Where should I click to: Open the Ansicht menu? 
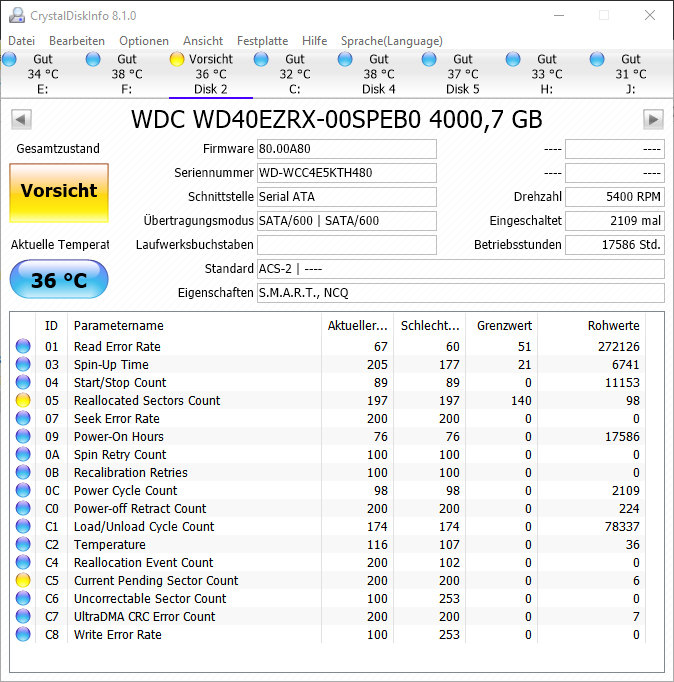[203, 41]
